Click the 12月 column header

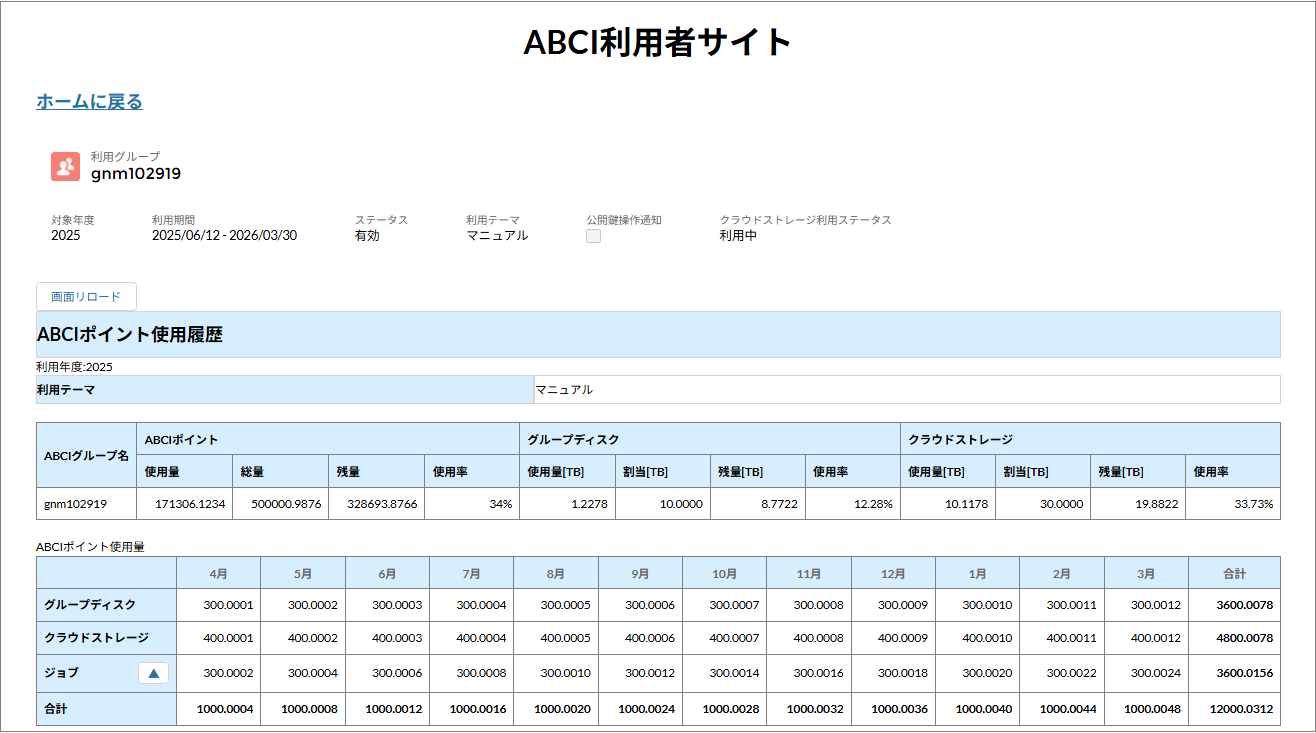coord(893,574)
